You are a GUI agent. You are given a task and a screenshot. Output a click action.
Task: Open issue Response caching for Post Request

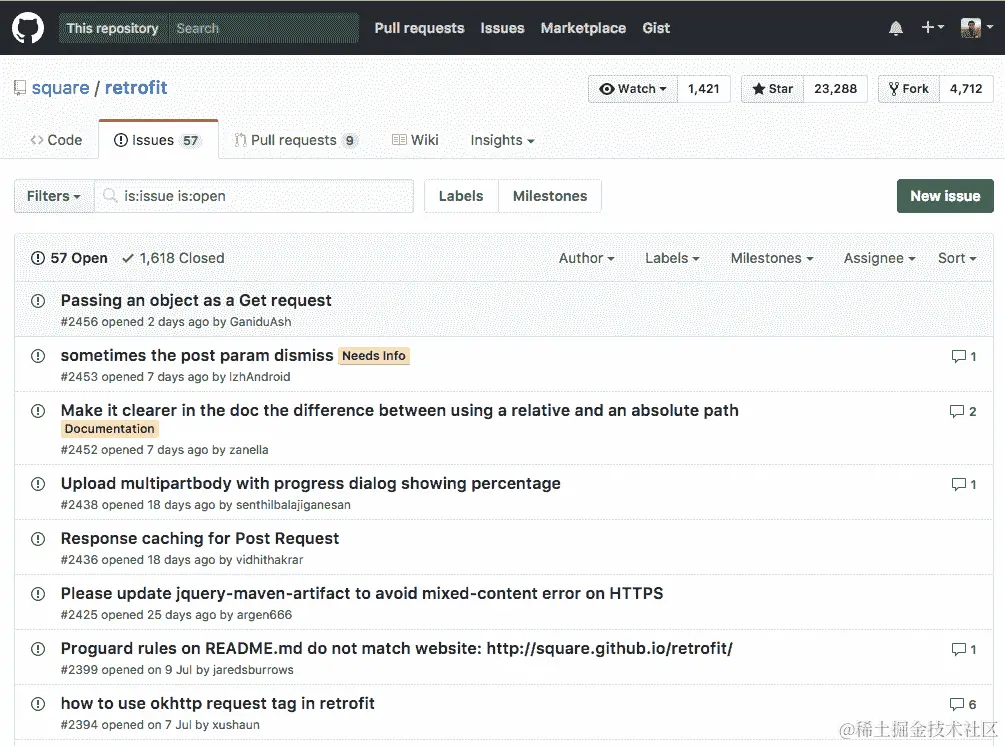(200, 539)
